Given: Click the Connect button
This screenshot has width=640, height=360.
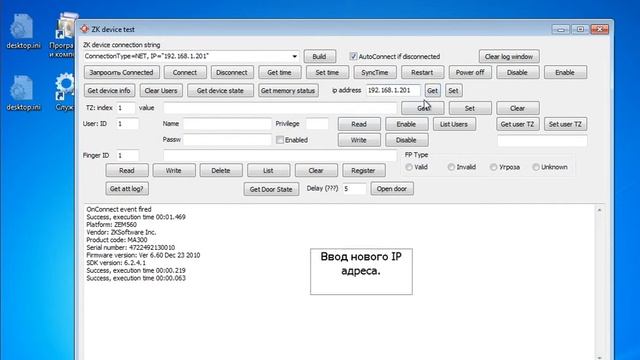Looking at the screenshot, I should (x=185, y=72).
